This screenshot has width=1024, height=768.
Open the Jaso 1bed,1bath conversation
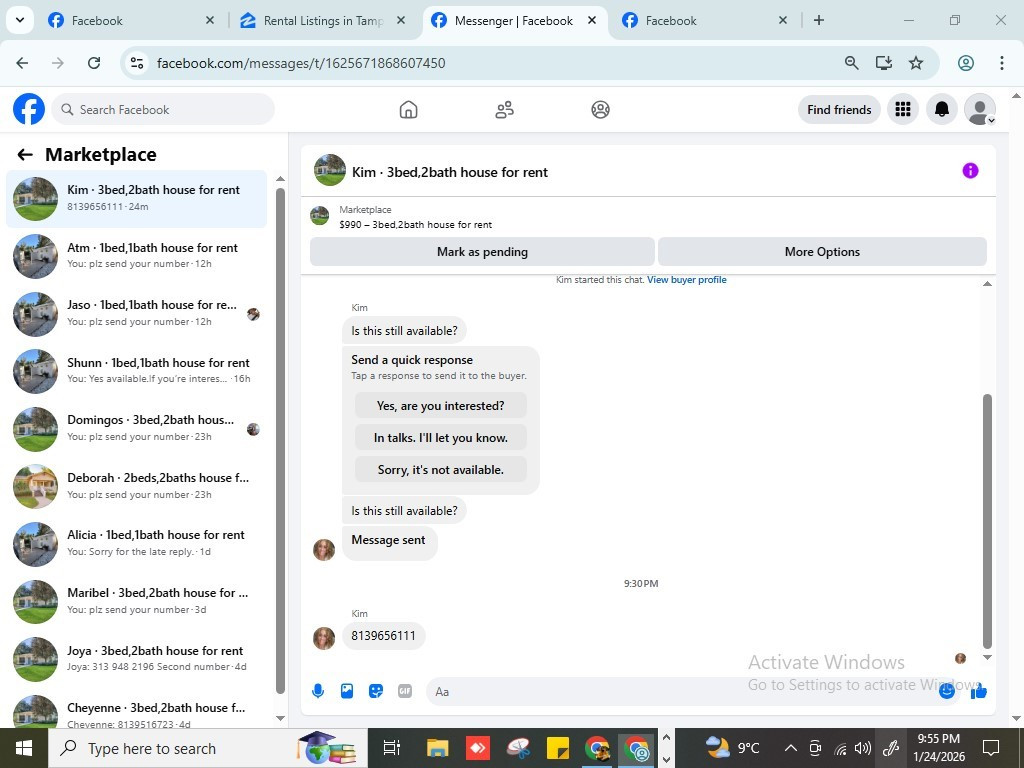point(136,313)
